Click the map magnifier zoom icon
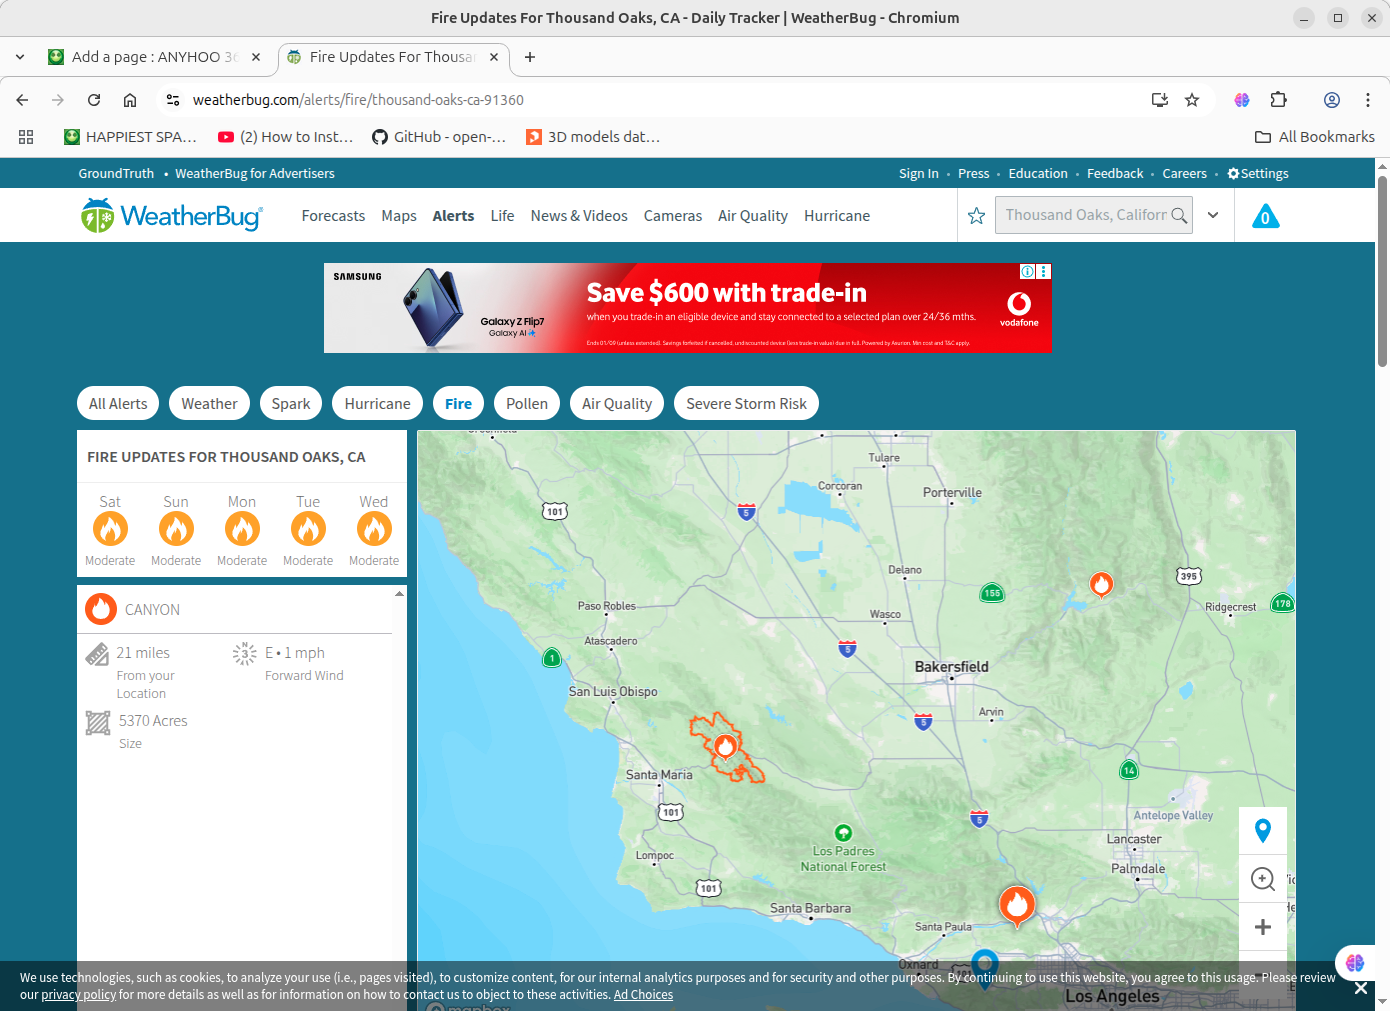Viewport: 1390px width, 1011px height. pyautogui.click(x=1262, y=879)
